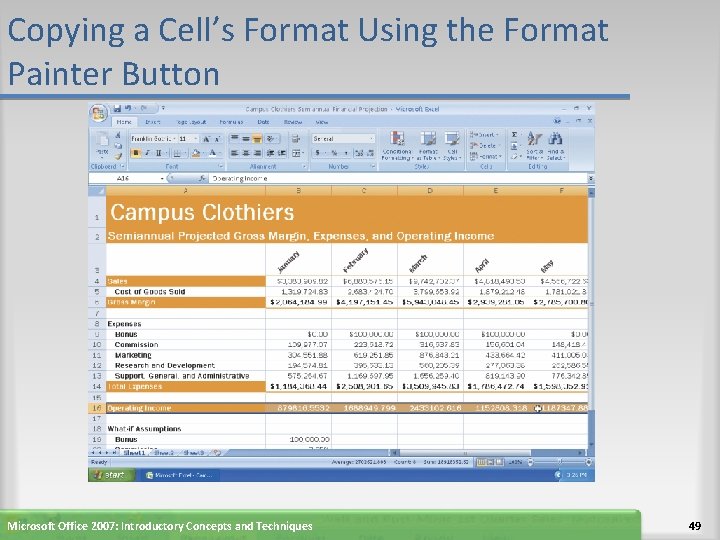Click the Cut scissors icon
This screenshot has width=720, height=540.
[118, 135]
